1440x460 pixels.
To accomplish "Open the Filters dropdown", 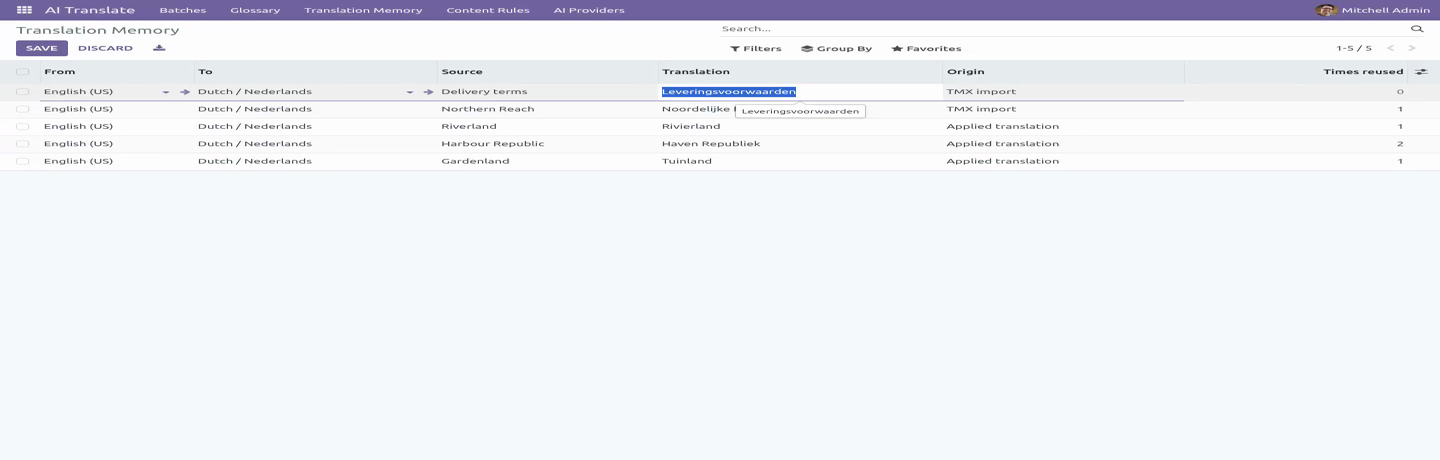I will tap(756, 48).
